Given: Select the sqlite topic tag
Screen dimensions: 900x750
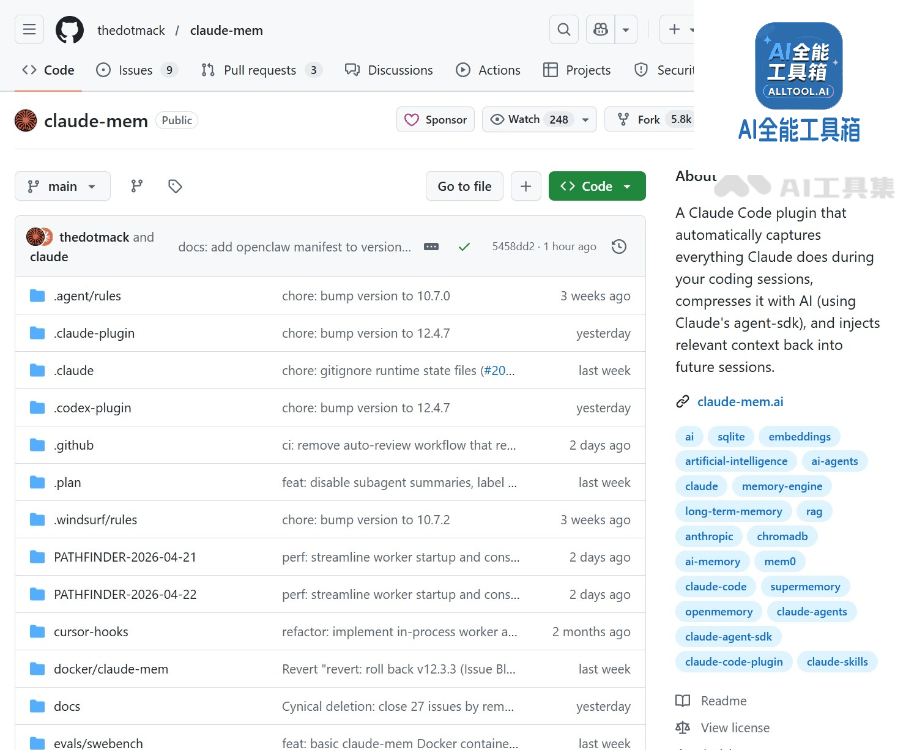Looking at the screenshot, I should tap(731, 437).
